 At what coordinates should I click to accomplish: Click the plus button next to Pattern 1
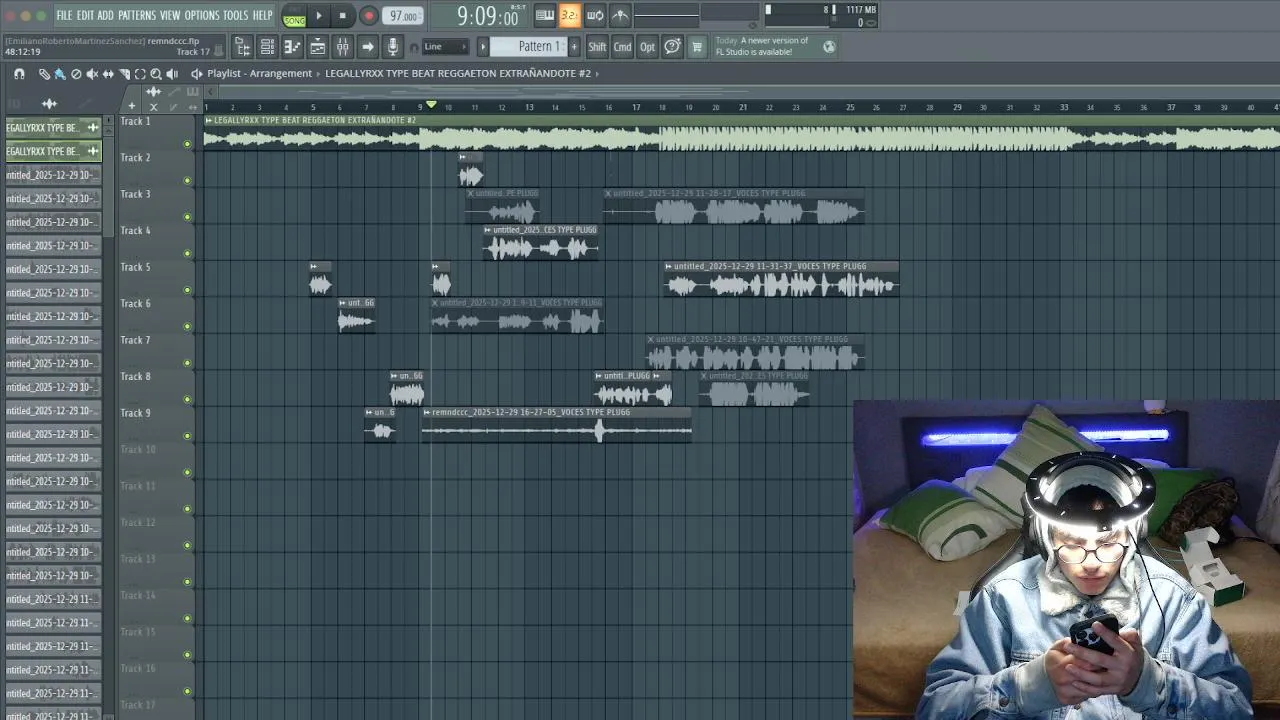[x=573, y=47]
